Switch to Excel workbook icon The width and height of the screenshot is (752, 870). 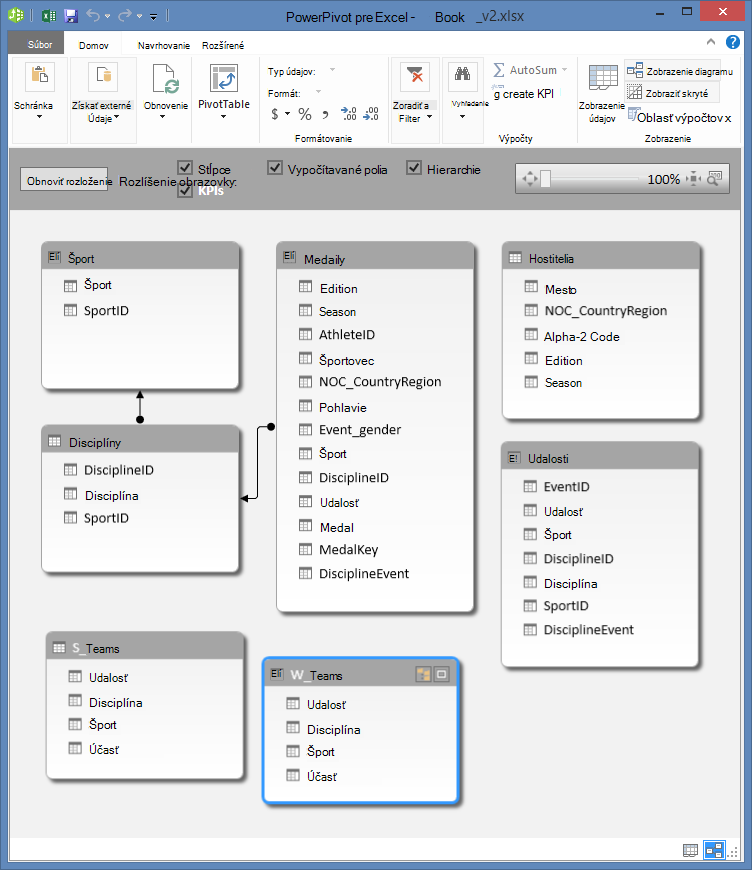tap(49, 16)
